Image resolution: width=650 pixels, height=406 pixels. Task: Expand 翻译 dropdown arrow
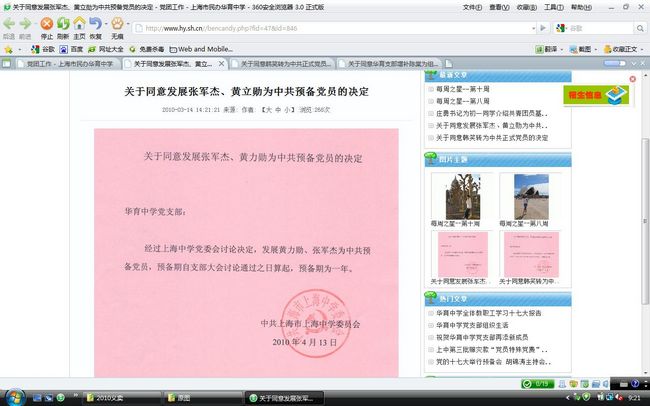562,50
